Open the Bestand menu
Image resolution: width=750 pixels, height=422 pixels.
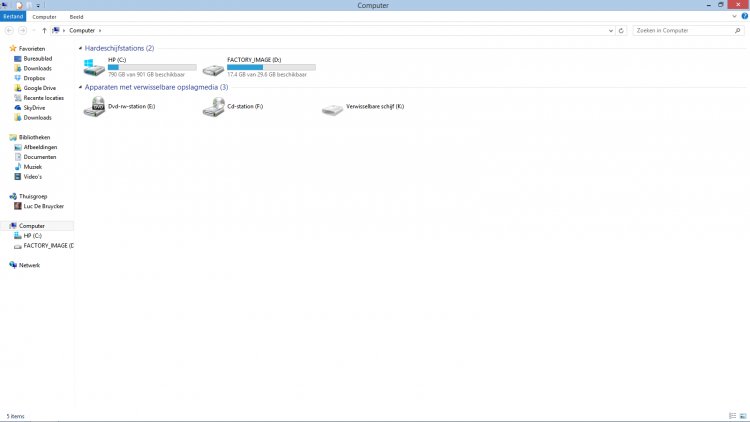[13, 16]
